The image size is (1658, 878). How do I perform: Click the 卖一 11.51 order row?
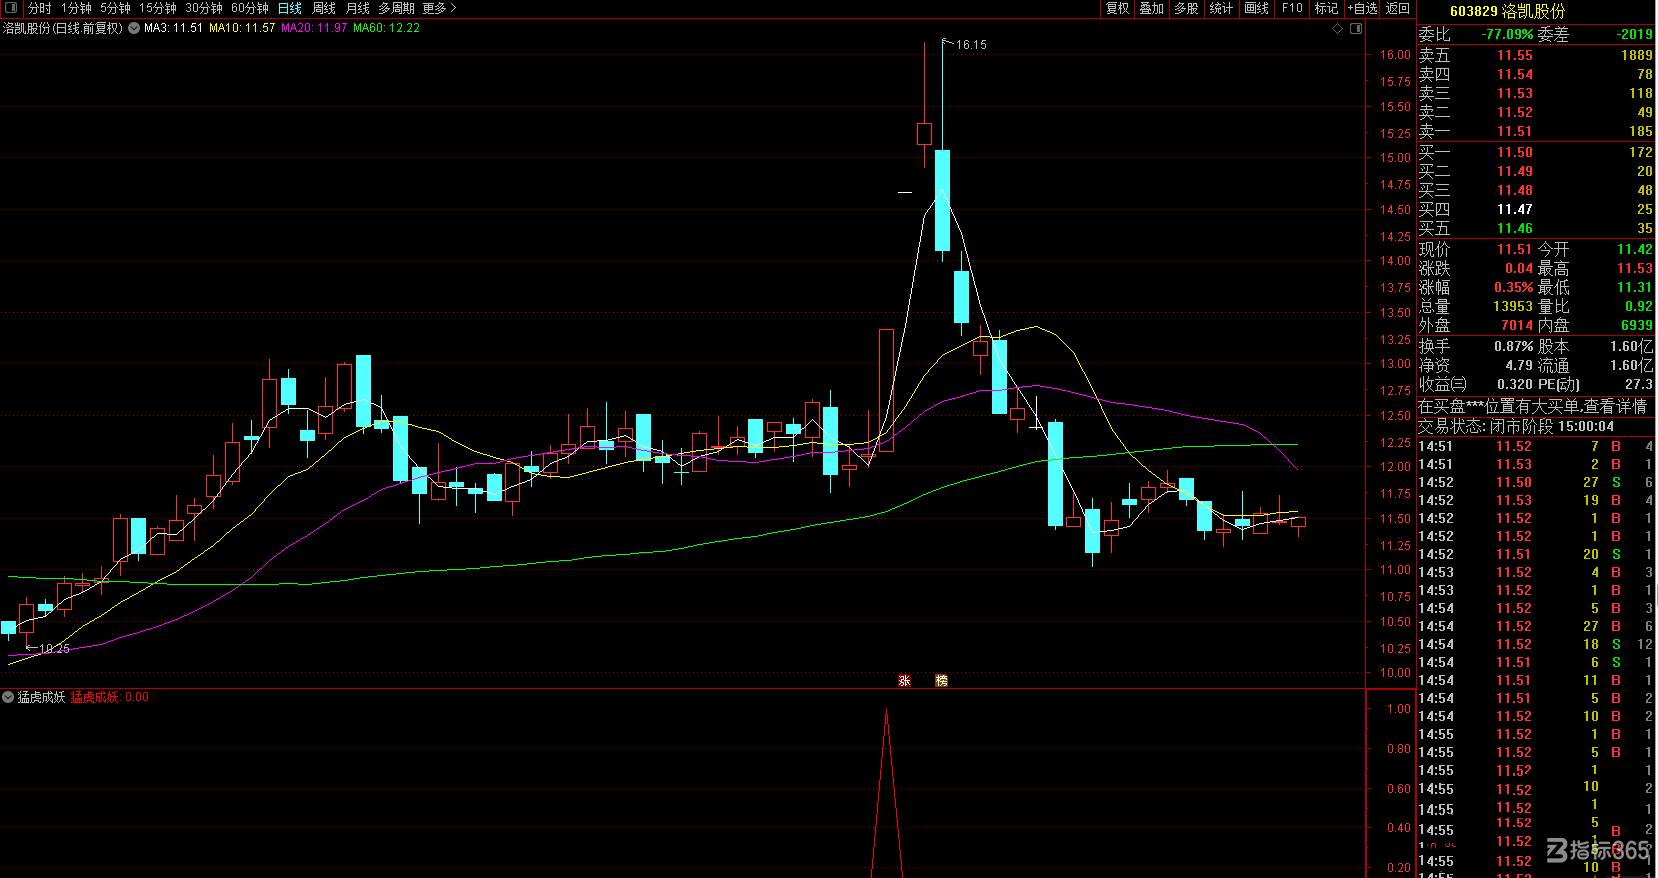coord(1536,131)
